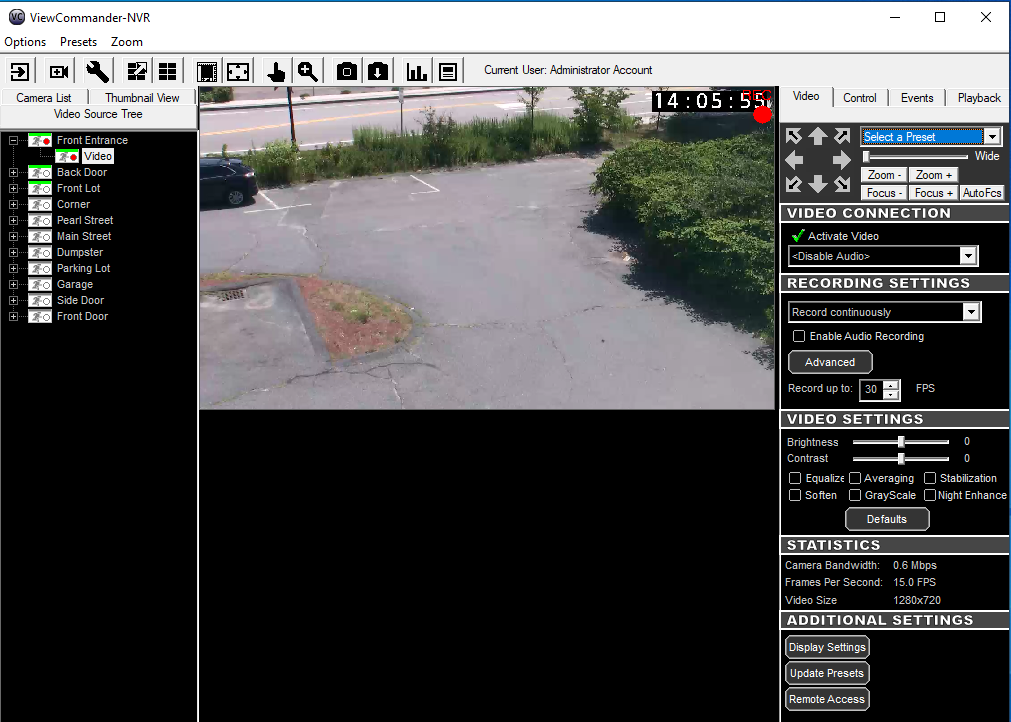The width and height of the screenshot is (1011, 722).
Task: Click the login/exit arrow toolbar icon
Action: click(x=20, y=71)
